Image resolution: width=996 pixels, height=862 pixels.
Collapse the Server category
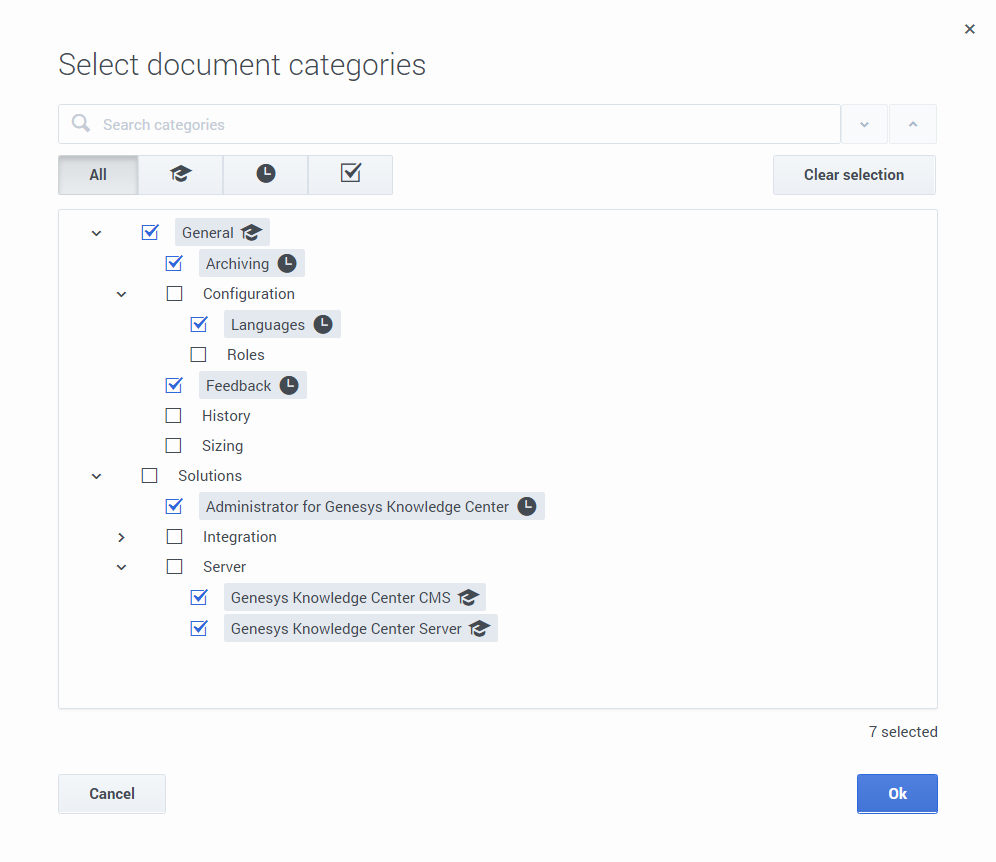121,567
